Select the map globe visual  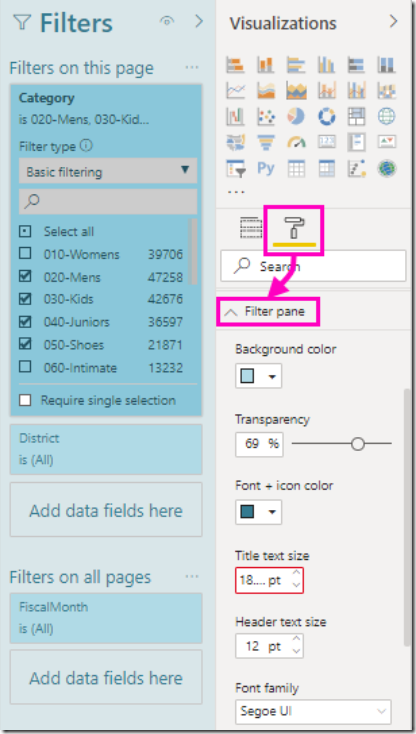click(387, 116)
